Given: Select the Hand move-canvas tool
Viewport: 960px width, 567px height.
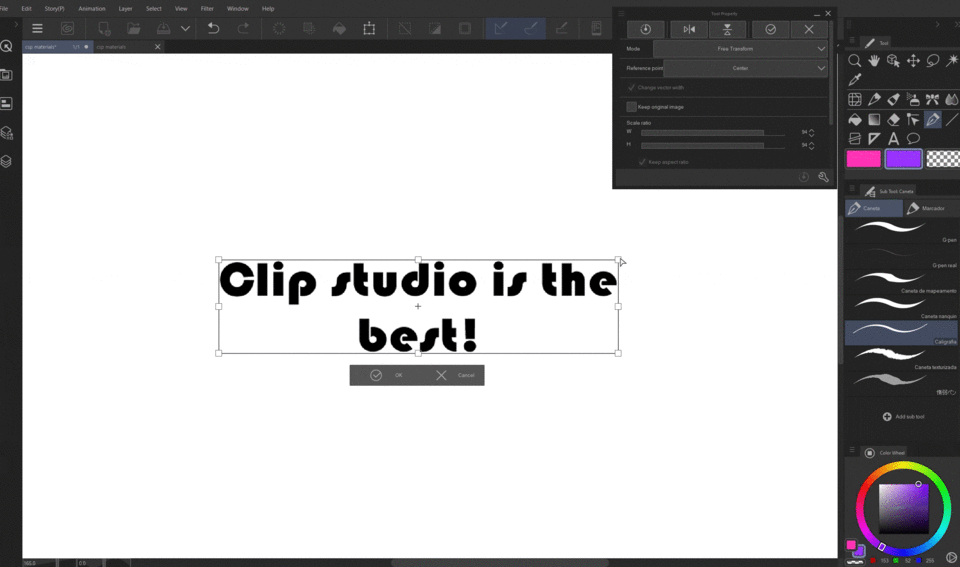Looking at the screenshot, I should pos(874,61).
